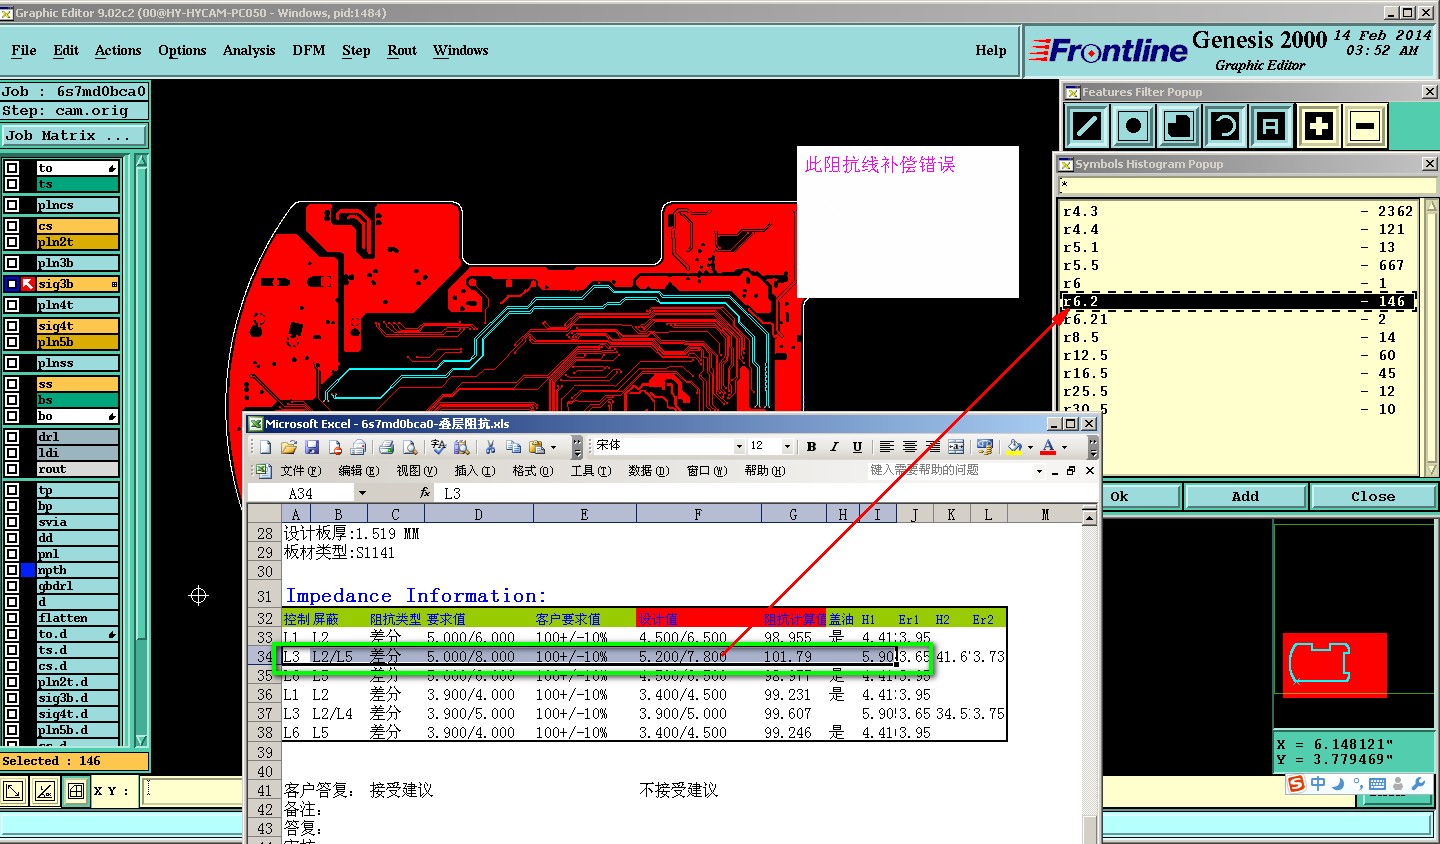
Task: Click Close in Symbols Histogram Popup
Action: (x=1373, y=496)
